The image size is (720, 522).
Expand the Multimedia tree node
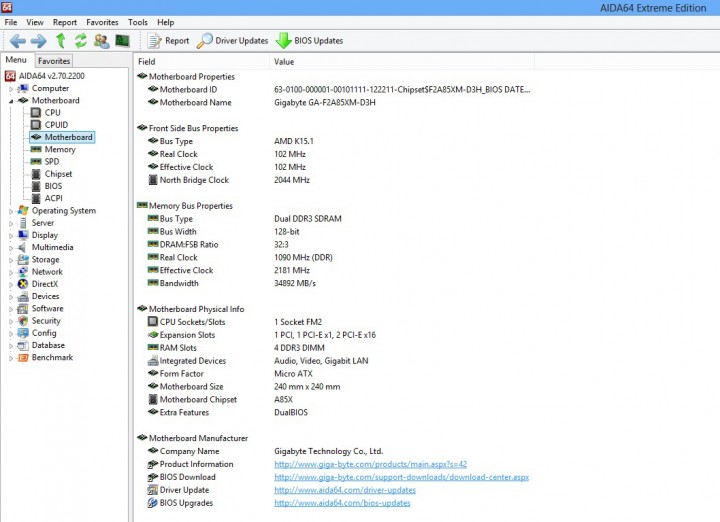(x=11, y=248)
